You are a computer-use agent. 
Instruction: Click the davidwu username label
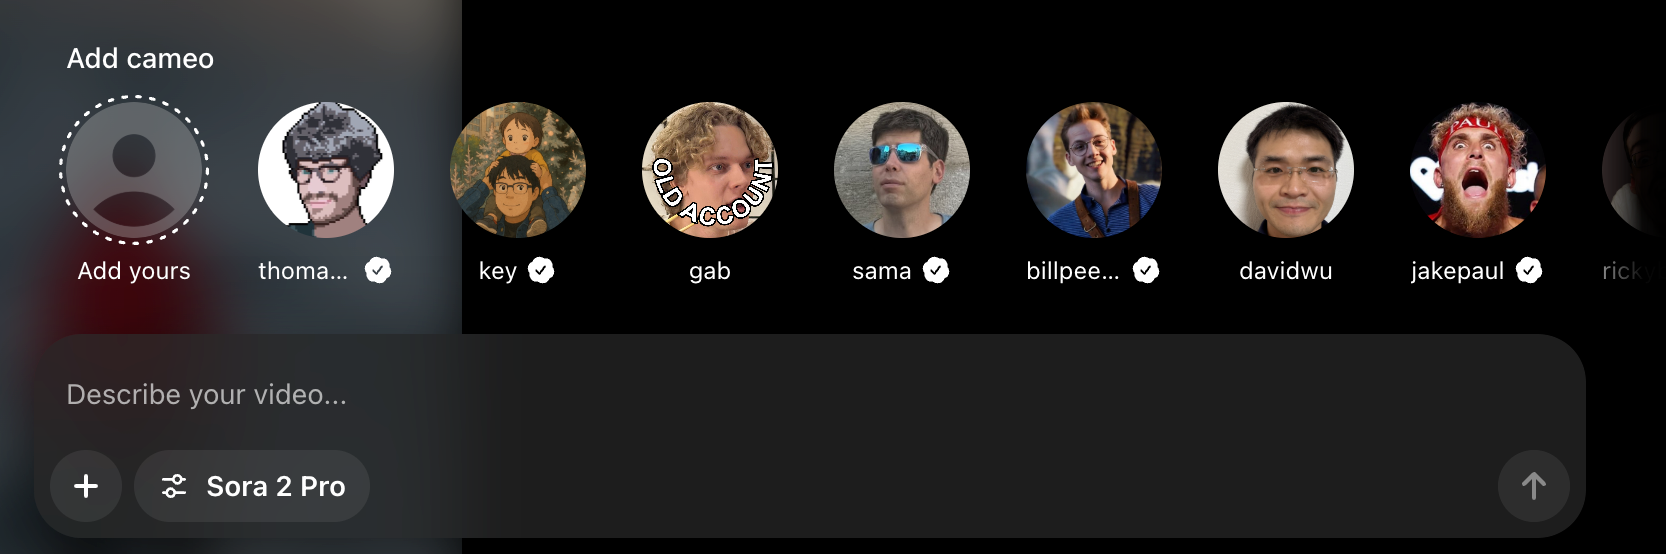(x=1286, y=271)
